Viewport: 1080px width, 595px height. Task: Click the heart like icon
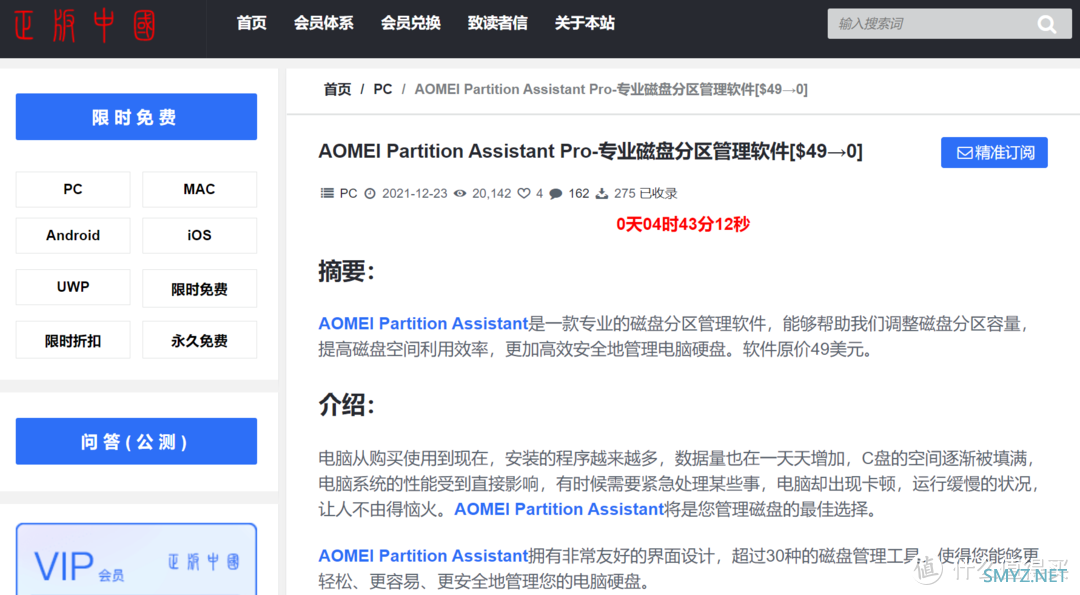[x=524, y=194]
